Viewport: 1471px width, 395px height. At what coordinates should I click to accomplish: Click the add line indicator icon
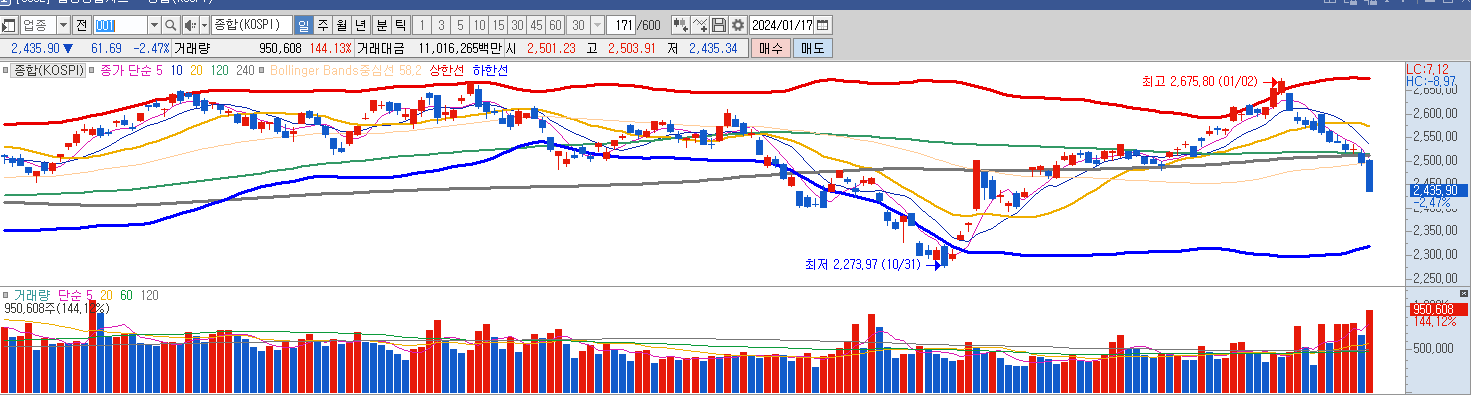700,25
